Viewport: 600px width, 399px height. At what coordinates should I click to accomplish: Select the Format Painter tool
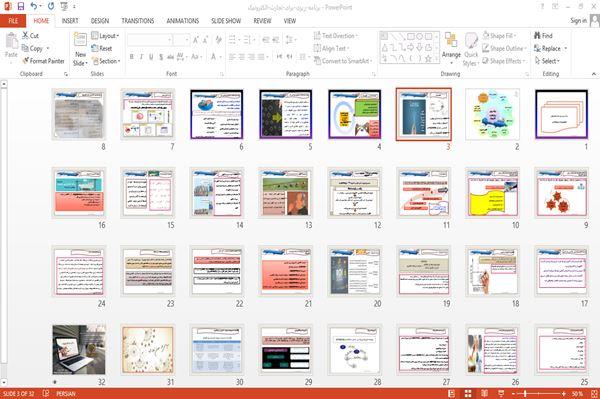coord(43,61)
